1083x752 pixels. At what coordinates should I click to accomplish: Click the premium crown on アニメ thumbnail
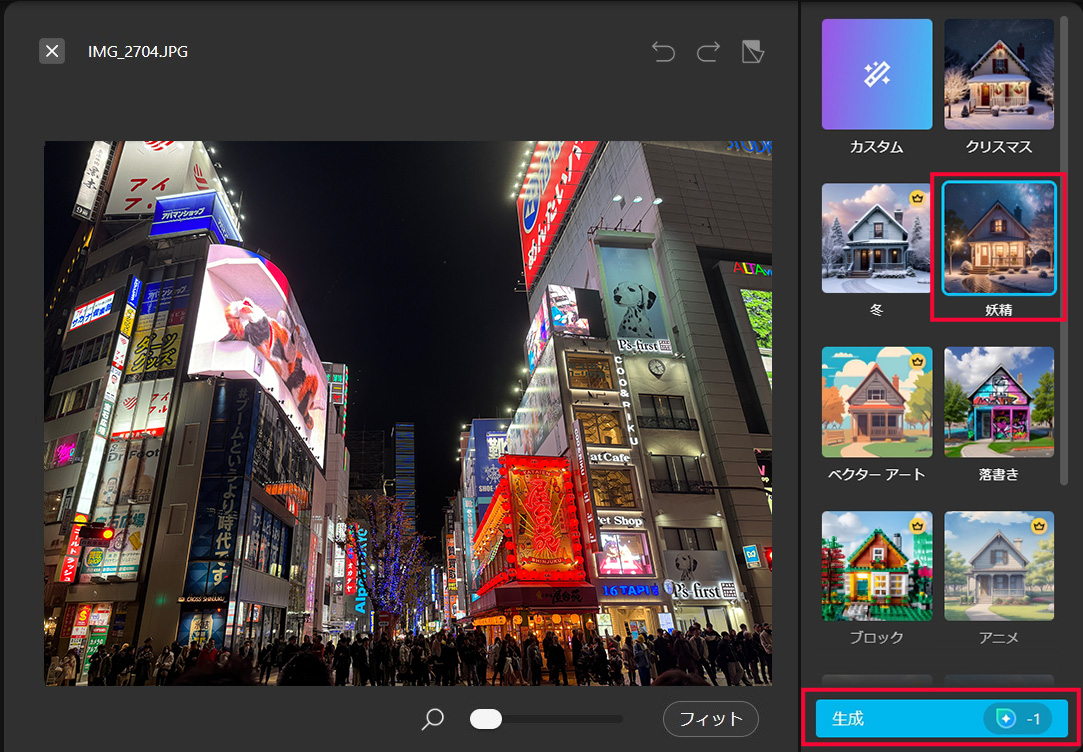point(1039,526)
